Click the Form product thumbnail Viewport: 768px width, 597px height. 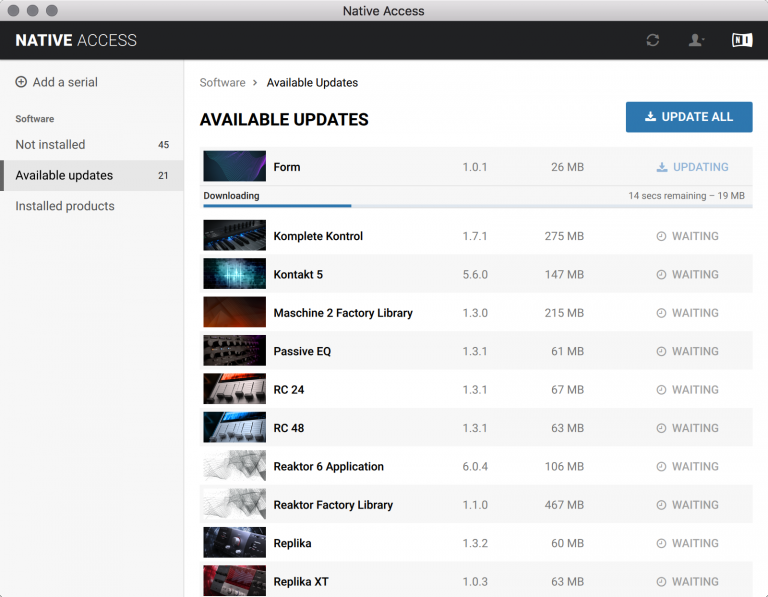coord(234,167)
